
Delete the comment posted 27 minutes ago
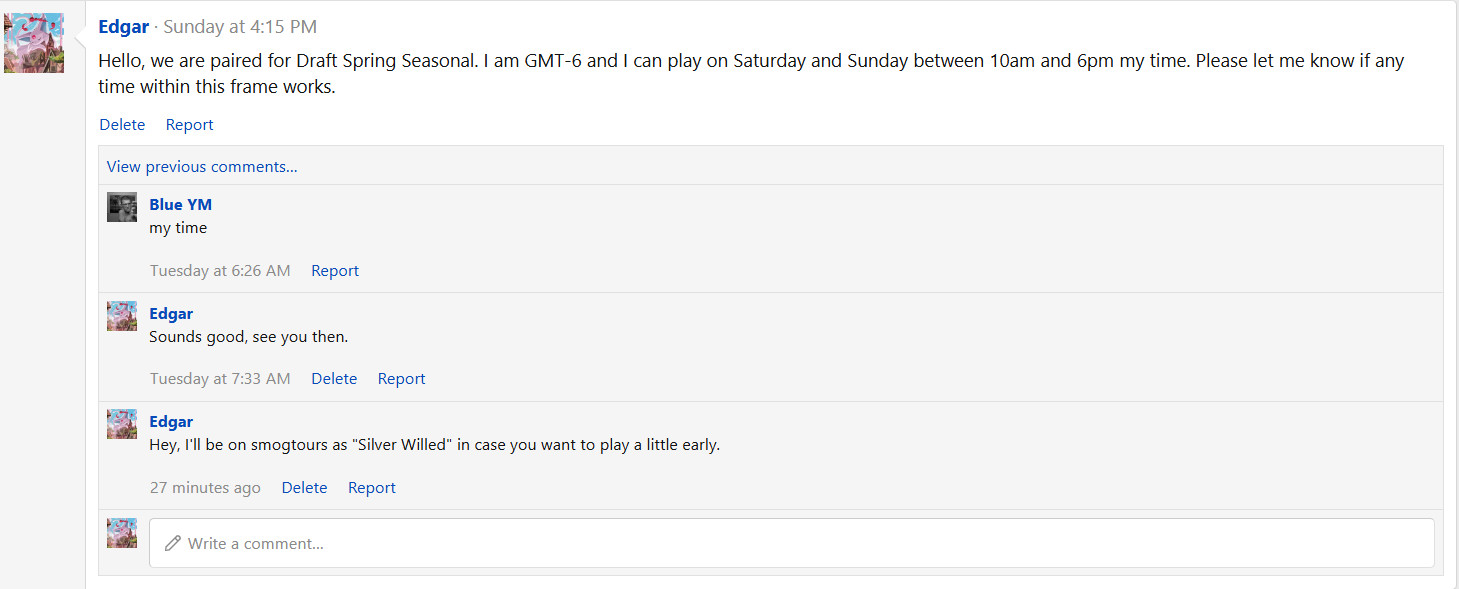(304, 488)
